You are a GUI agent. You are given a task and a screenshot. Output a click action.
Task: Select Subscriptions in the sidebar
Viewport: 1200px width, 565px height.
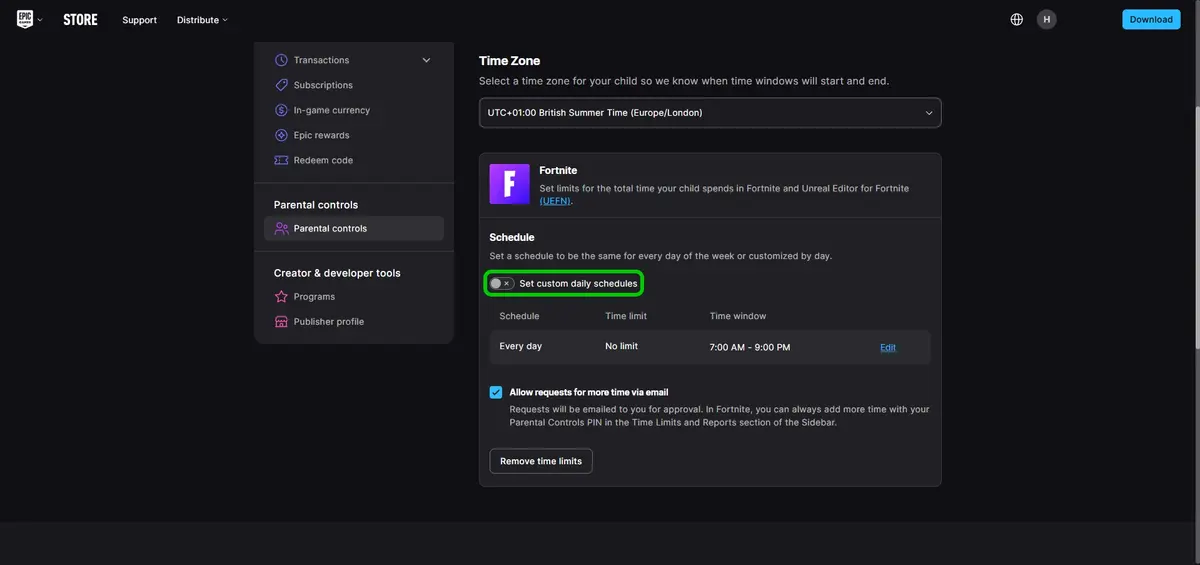(x=323, y=85)
